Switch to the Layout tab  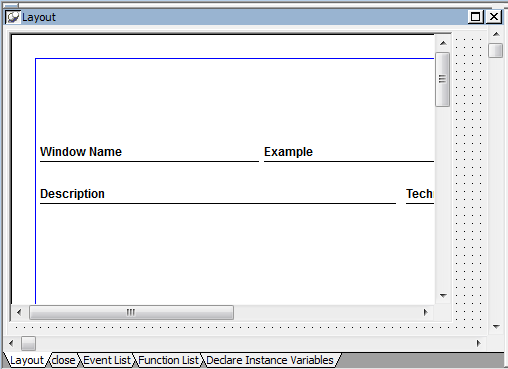[27, 360]
